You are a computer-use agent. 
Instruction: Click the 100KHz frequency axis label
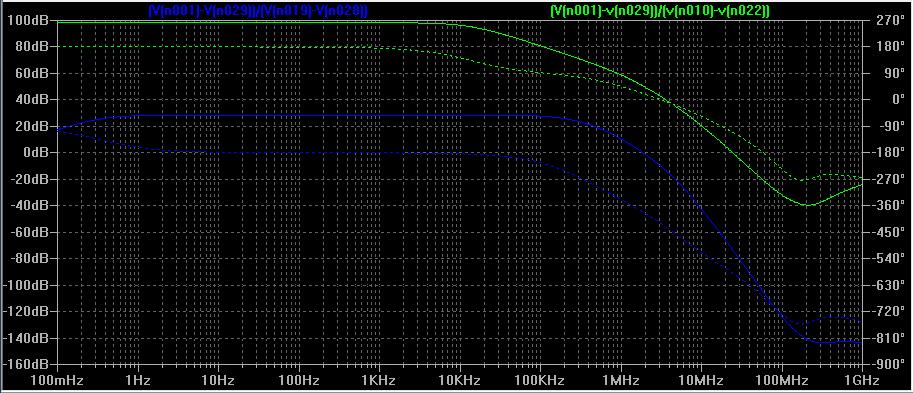pyautogui.click(x=540, y=381)
